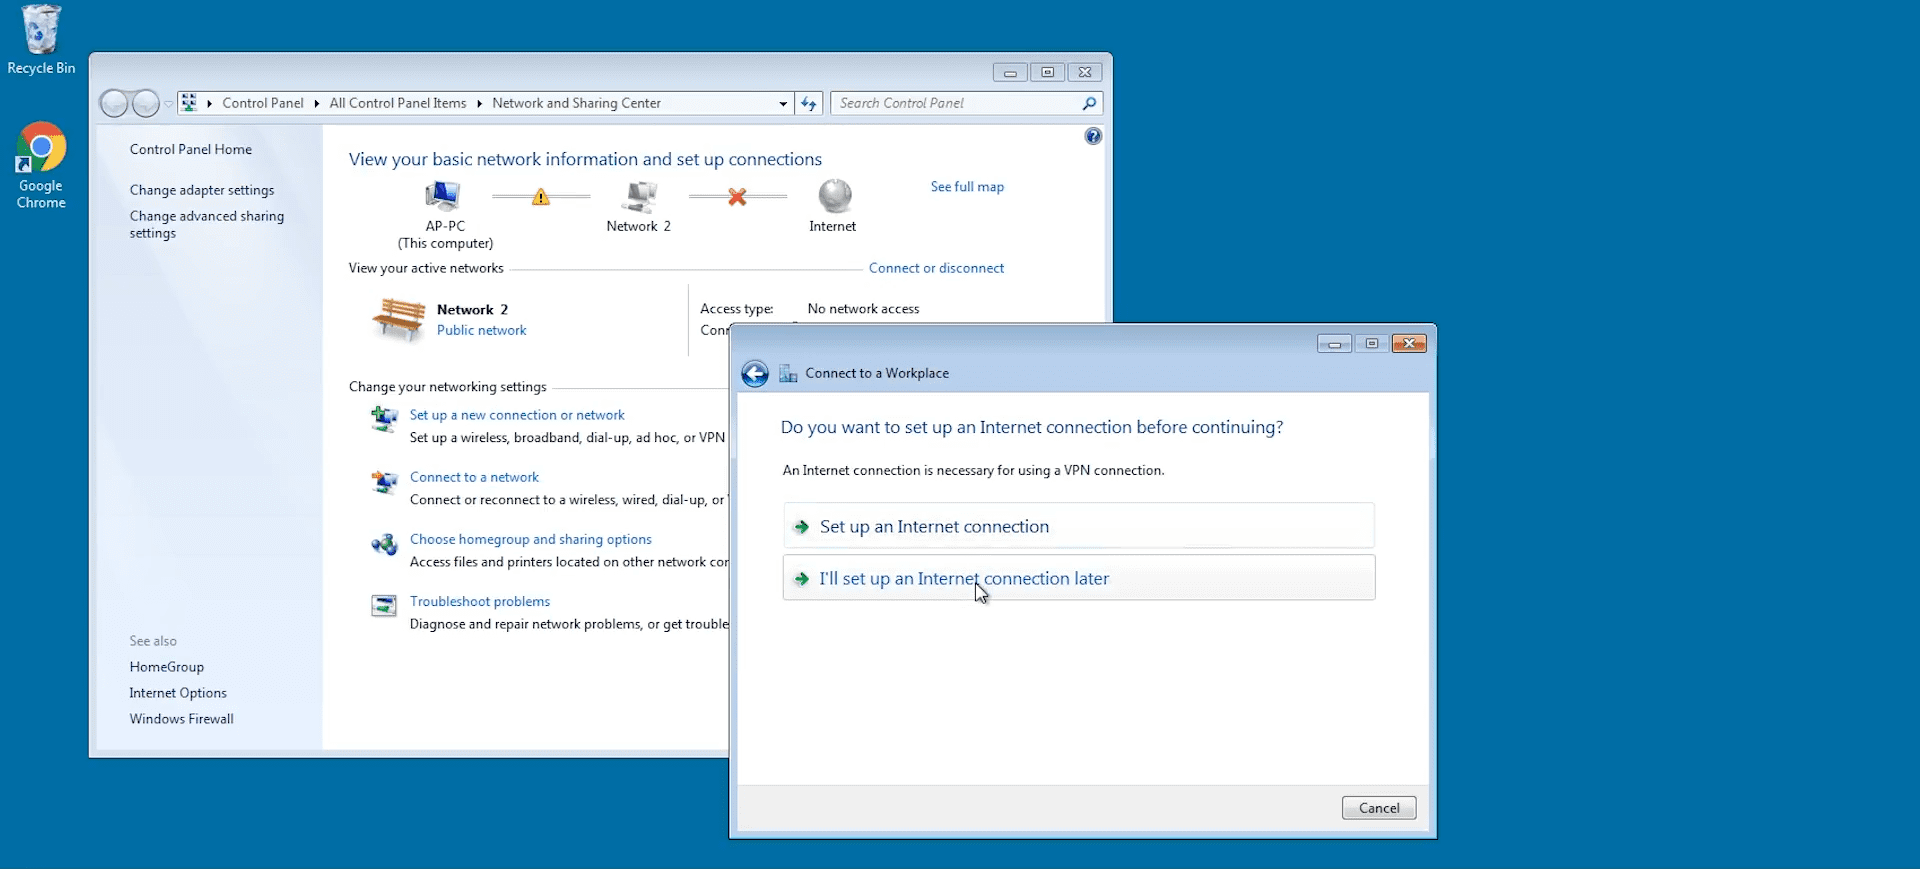Close the Connect to a Workplace dialog
The height and width of the screenshot is (869, 1920).
click(1409, 344)
